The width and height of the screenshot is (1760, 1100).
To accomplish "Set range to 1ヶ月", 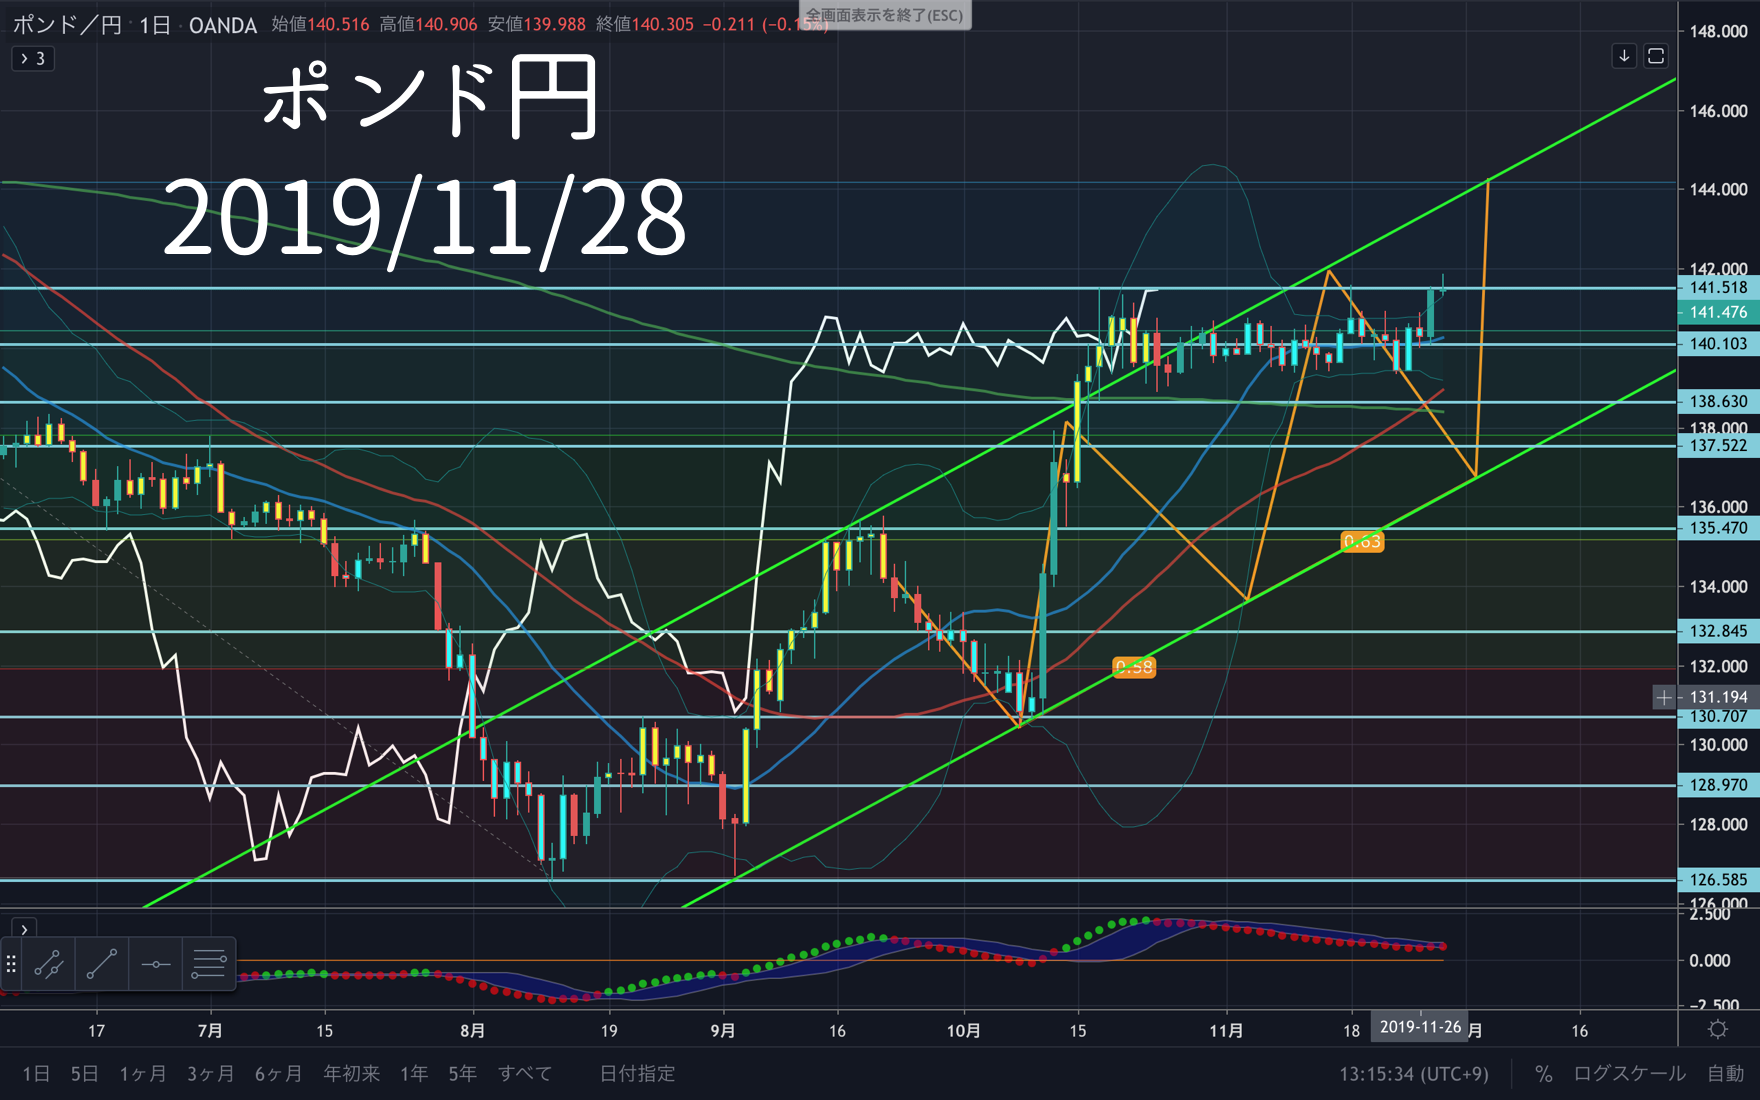I will click(x=143, y=1073).
